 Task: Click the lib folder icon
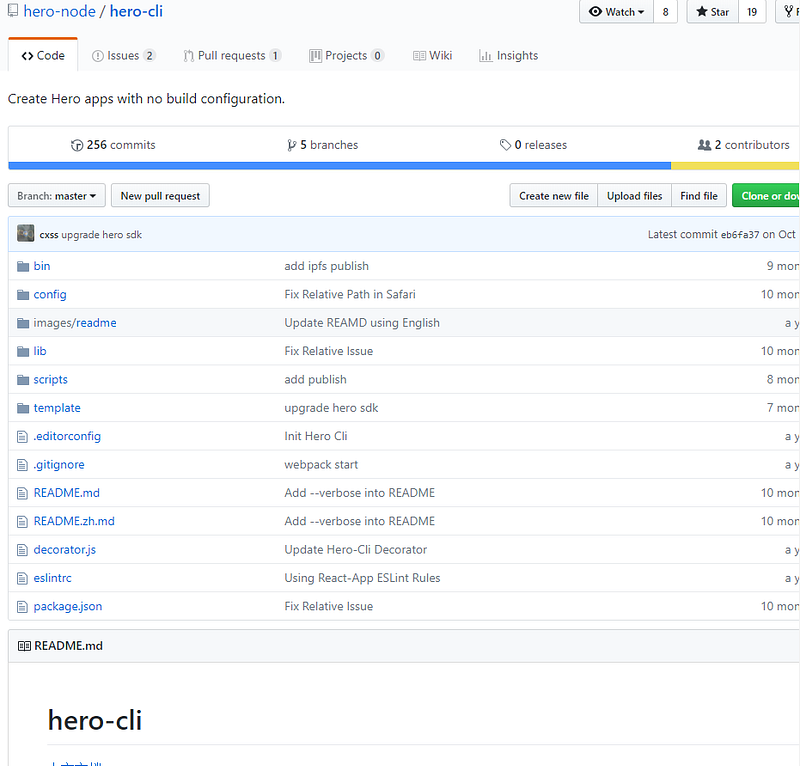tap(23, 351)
